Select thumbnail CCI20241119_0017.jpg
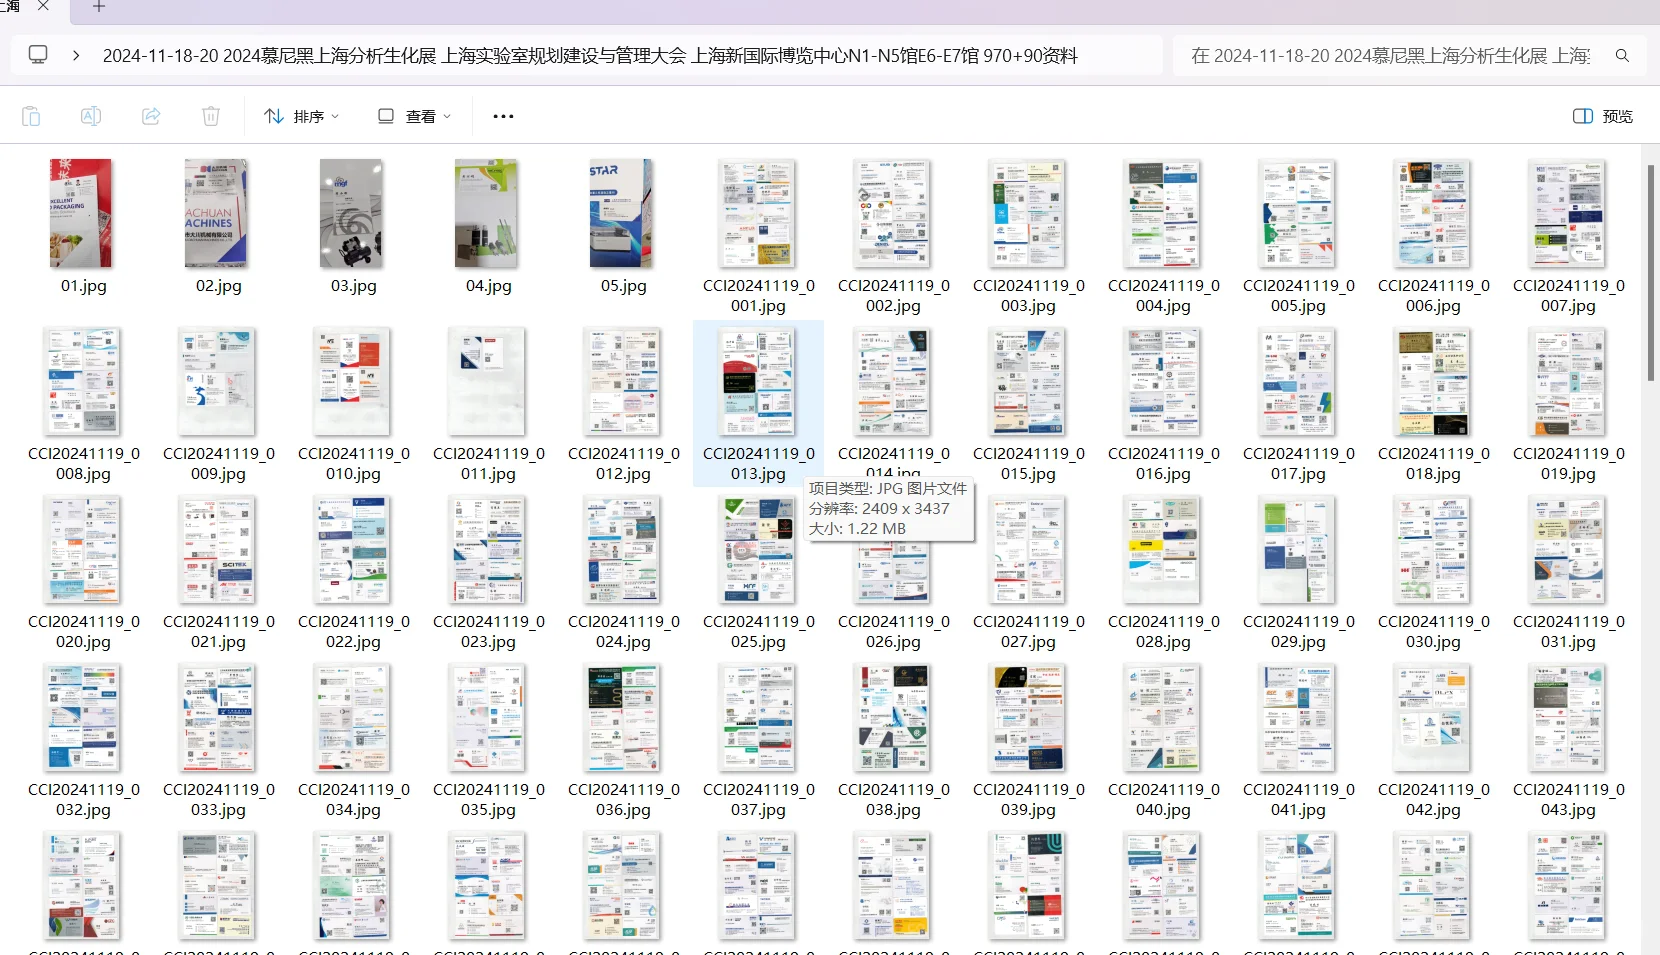This screenshot has width=1660, height=955. coord(1298,381)
